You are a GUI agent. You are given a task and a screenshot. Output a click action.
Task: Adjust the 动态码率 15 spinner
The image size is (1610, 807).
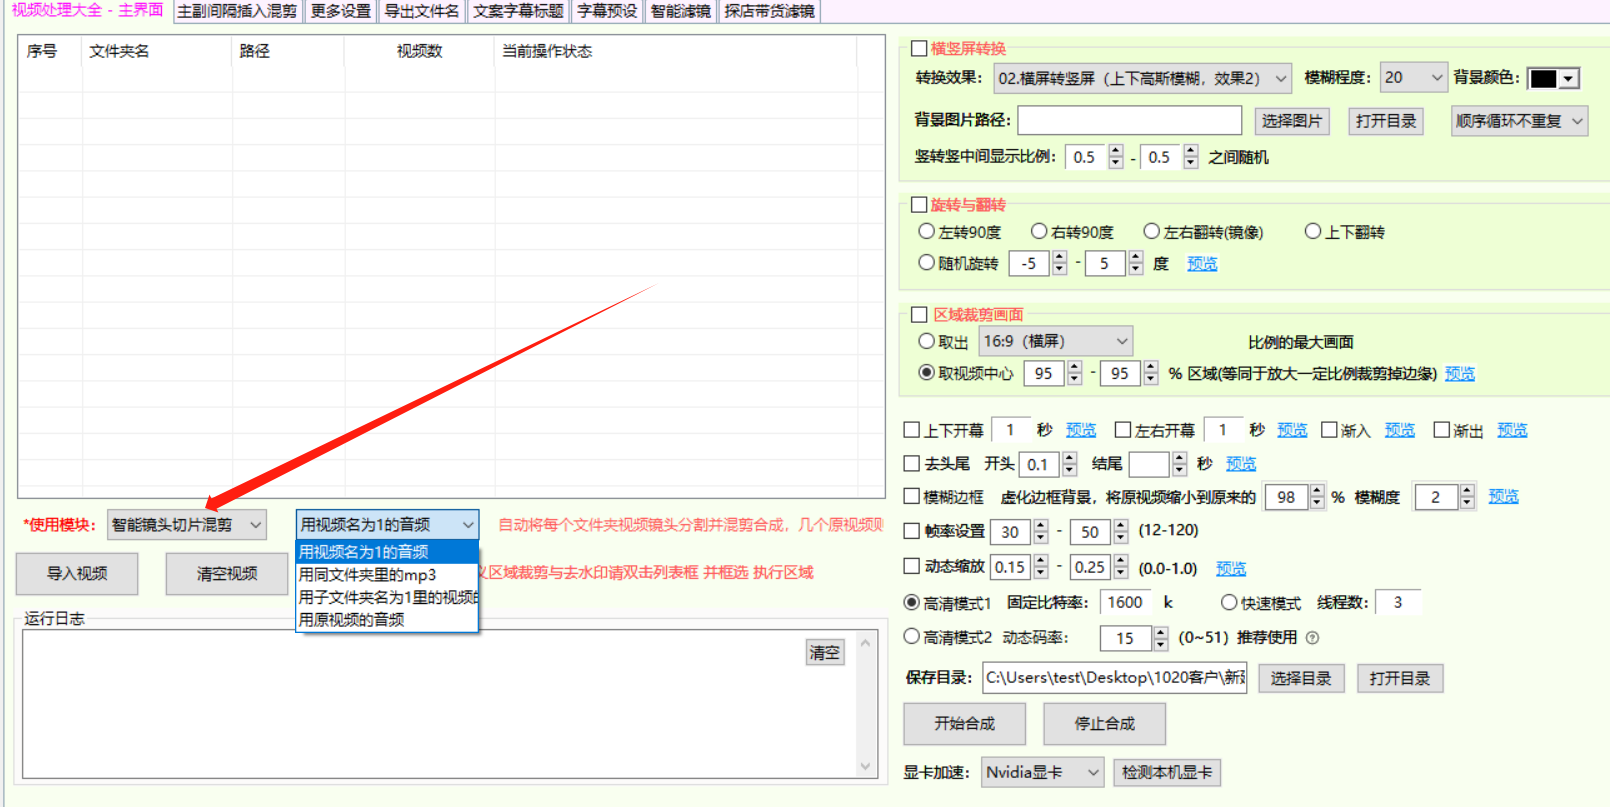coord(1134,638)
